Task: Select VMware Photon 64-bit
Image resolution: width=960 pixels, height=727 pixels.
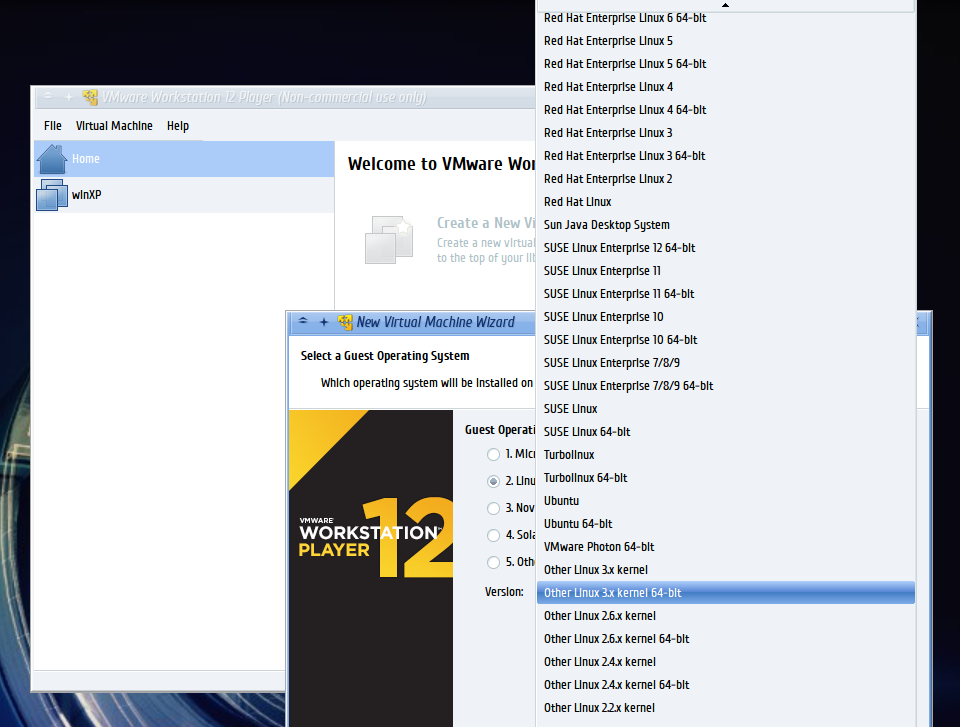Action: [726, 546]
